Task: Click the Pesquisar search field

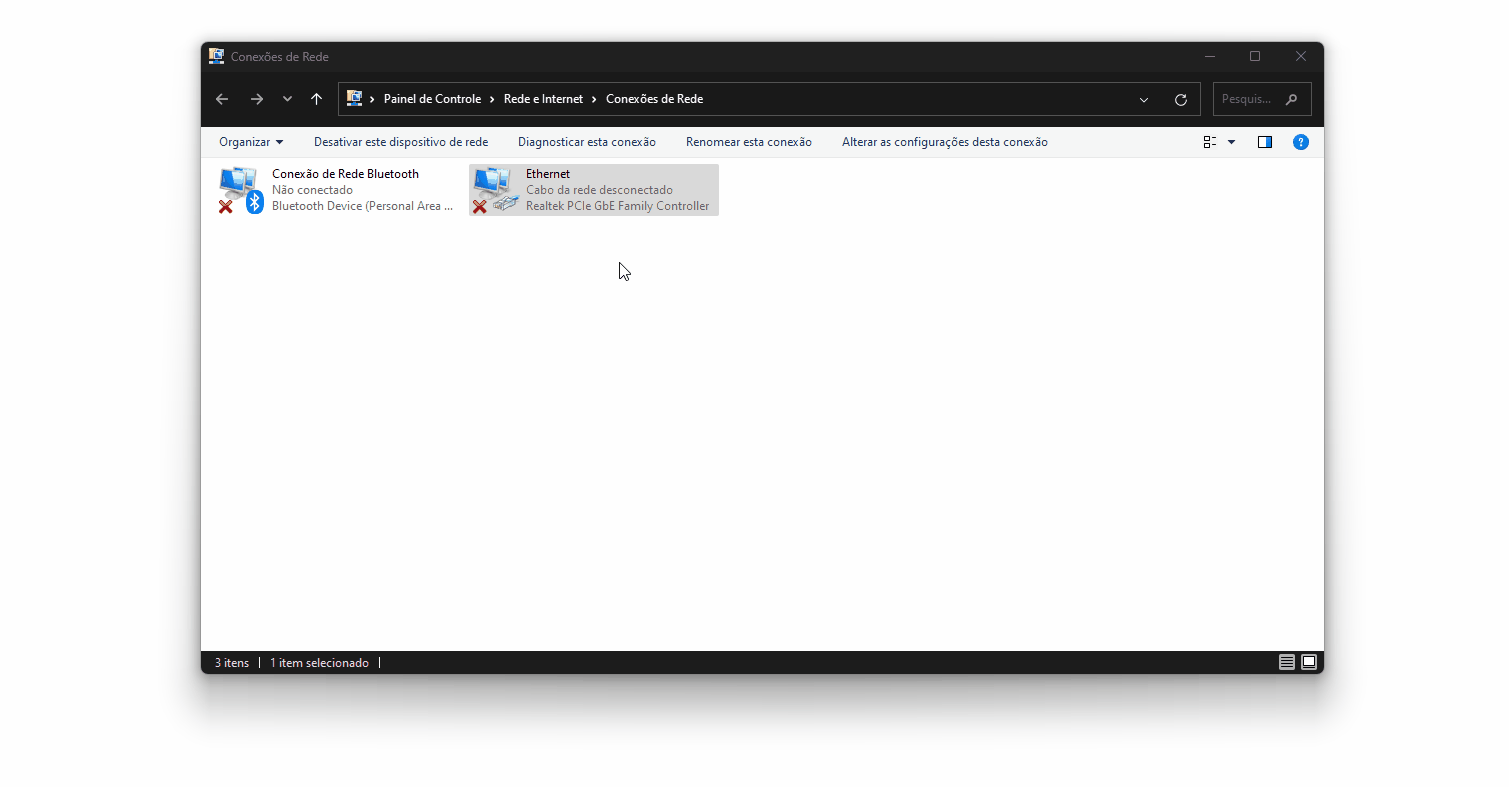Action: pyautogui.click(x=1262, y=99)
